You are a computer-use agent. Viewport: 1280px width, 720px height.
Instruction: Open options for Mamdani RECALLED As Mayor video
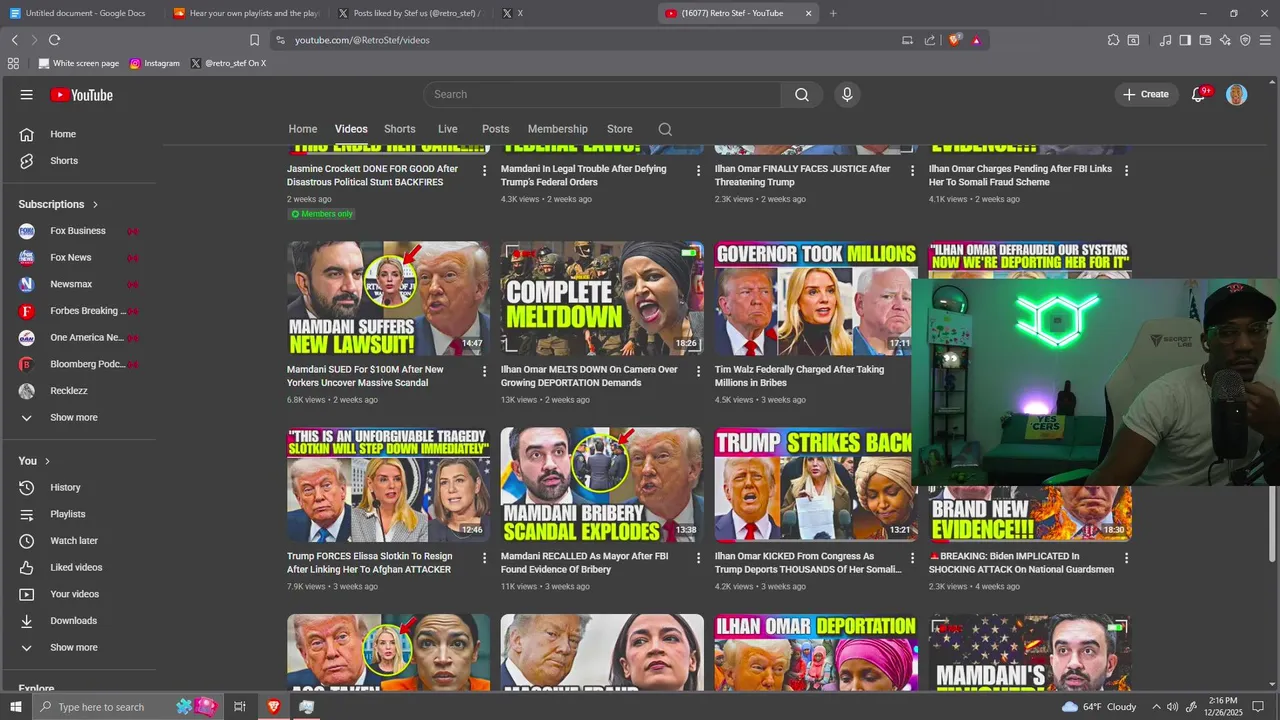[x=699, y=558]
